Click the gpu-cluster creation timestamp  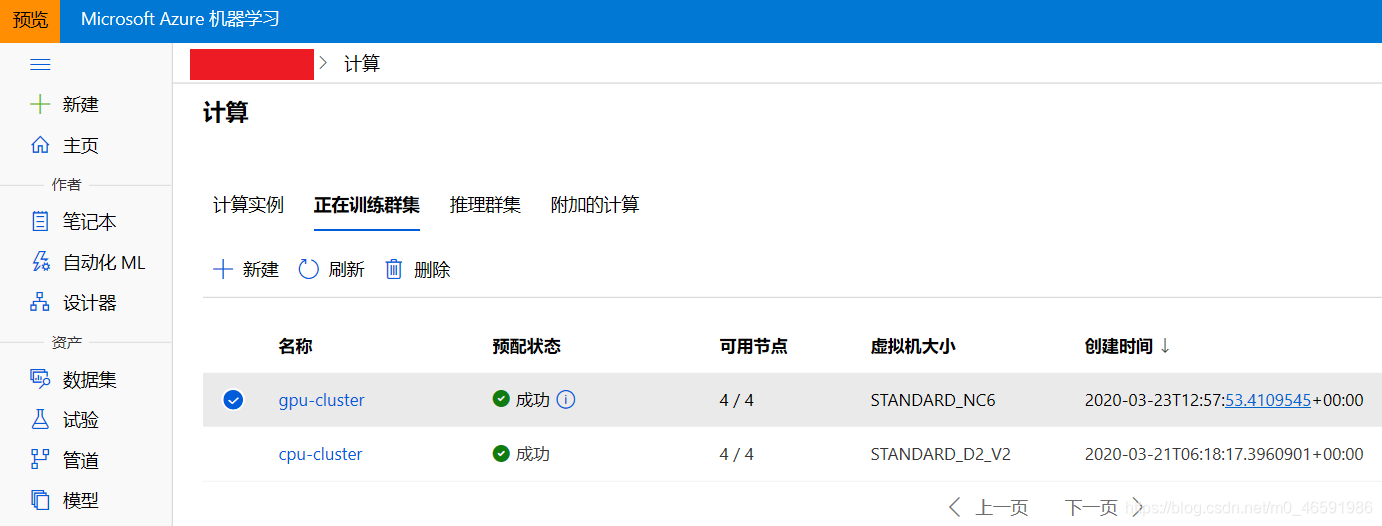coord(1224,400)
